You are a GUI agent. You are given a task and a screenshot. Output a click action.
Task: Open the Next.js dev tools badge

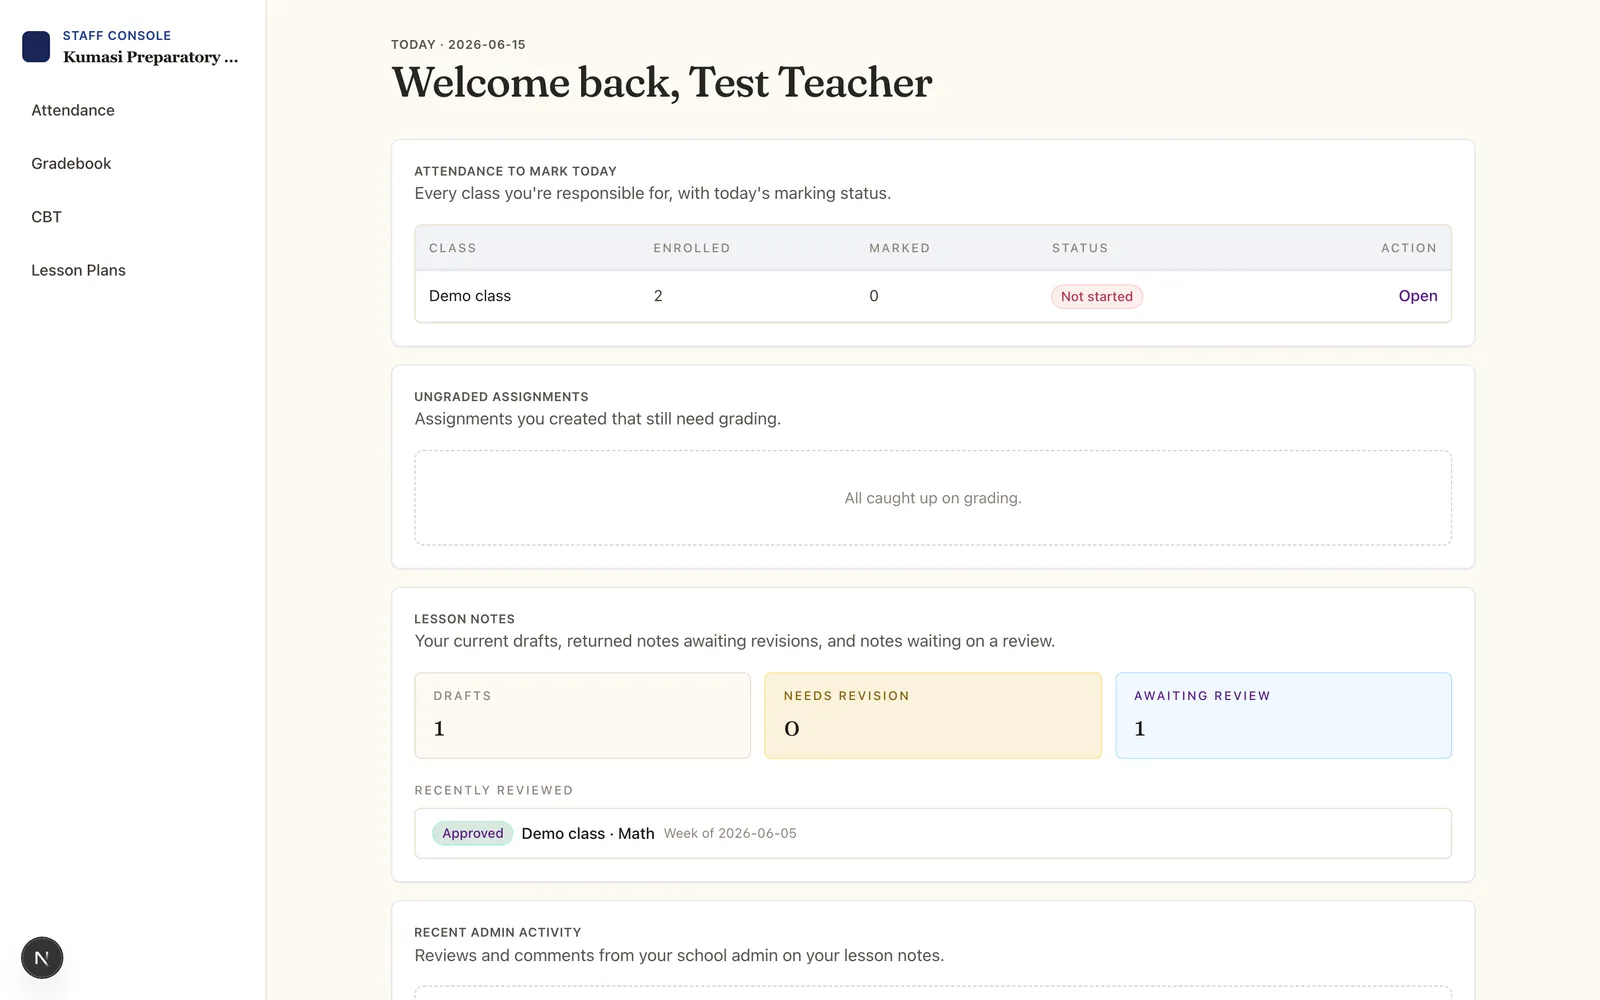pos(42,958)
